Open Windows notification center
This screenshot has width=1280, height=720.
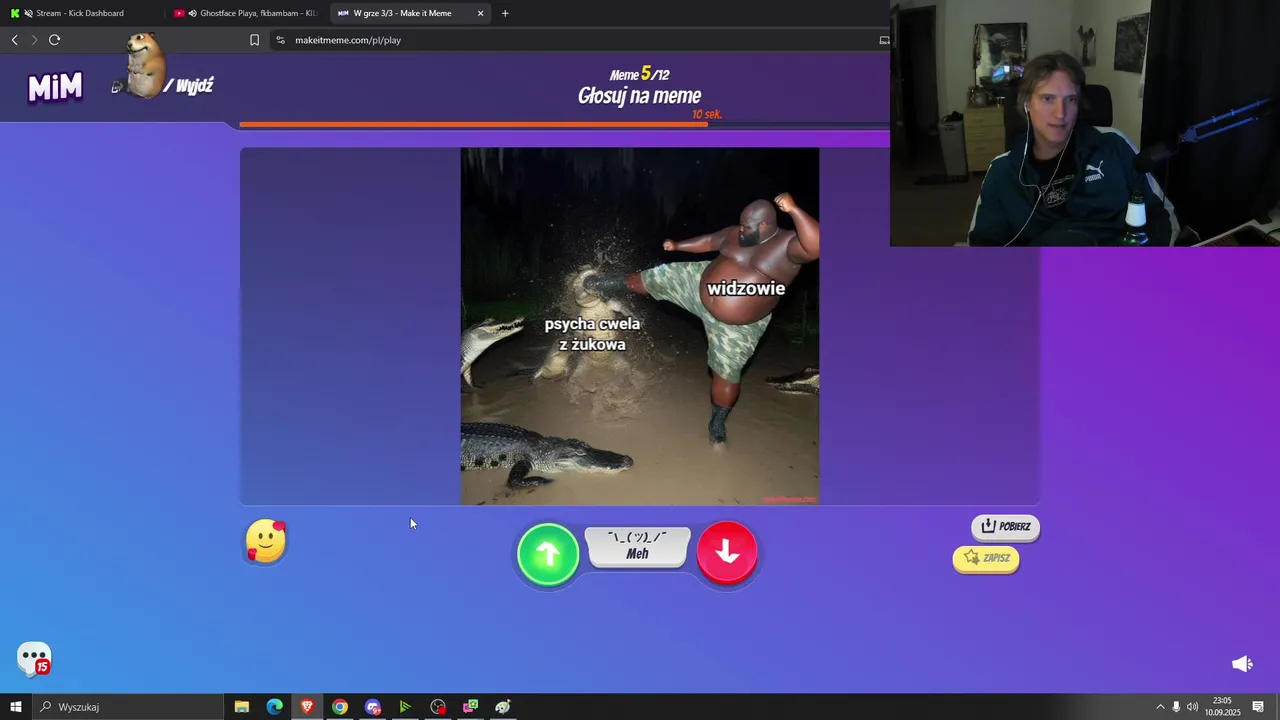click(1258, 707)
